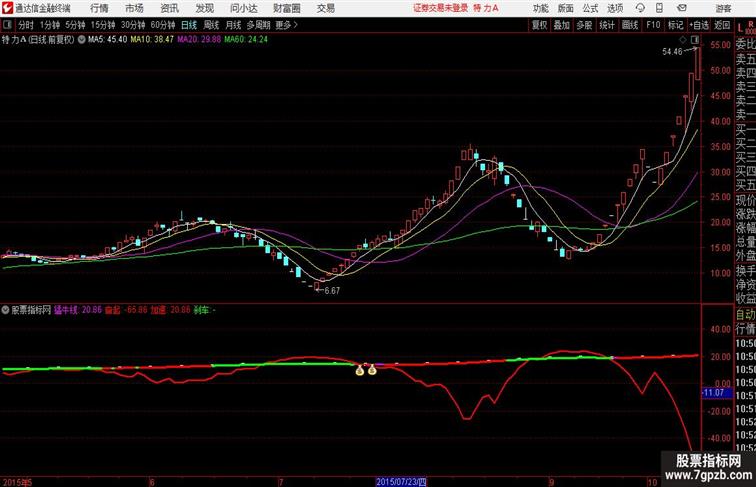Open the 资讯 menu

coord(169,8)
